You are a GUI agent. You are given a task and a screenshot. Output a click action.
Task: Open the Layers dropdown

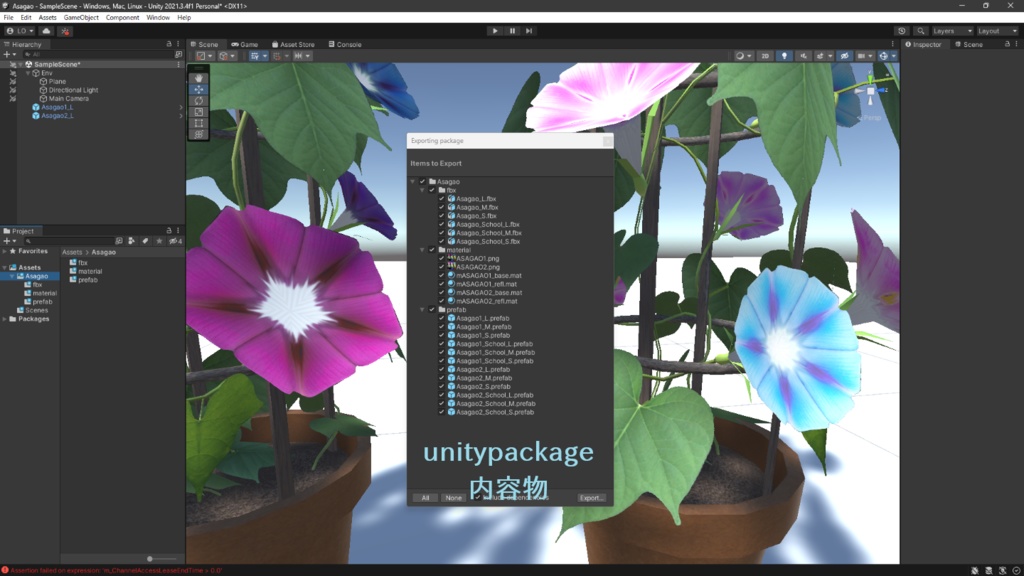[x=952, y=31]
